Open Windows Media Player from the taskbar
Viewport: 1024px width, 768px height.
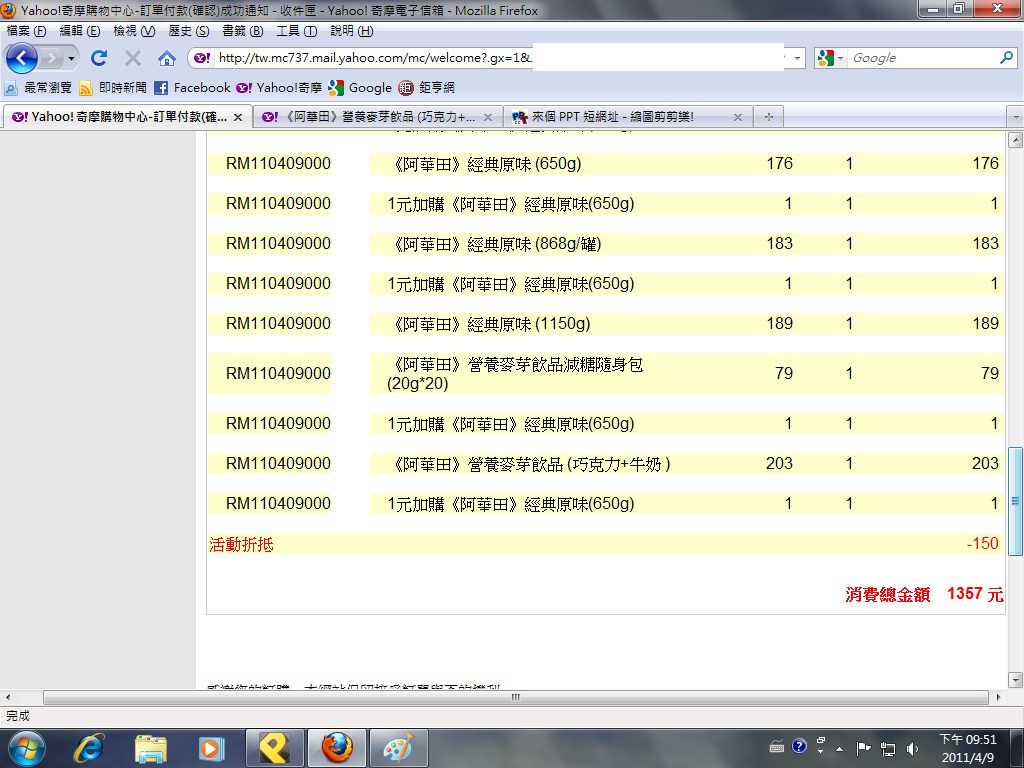[212, 748]
